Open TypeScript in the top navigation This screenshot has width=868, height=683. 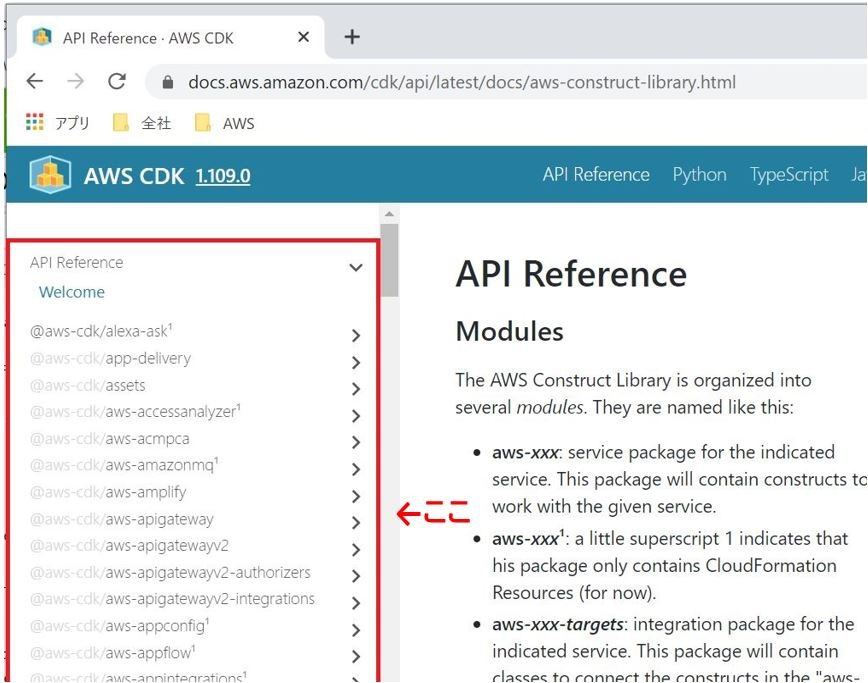pyautogui.click(x=789, y=174)
